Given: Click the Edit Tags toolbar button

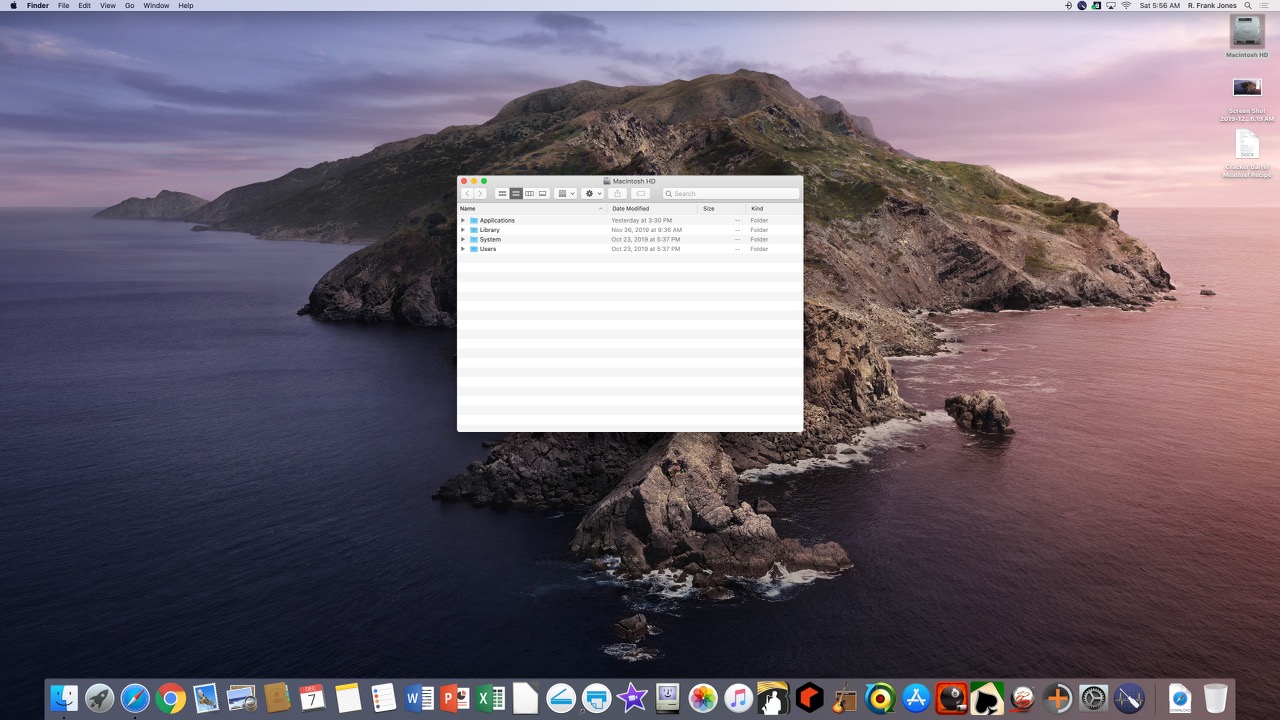Looking at the screenshot, I should [x=641, y=194].
